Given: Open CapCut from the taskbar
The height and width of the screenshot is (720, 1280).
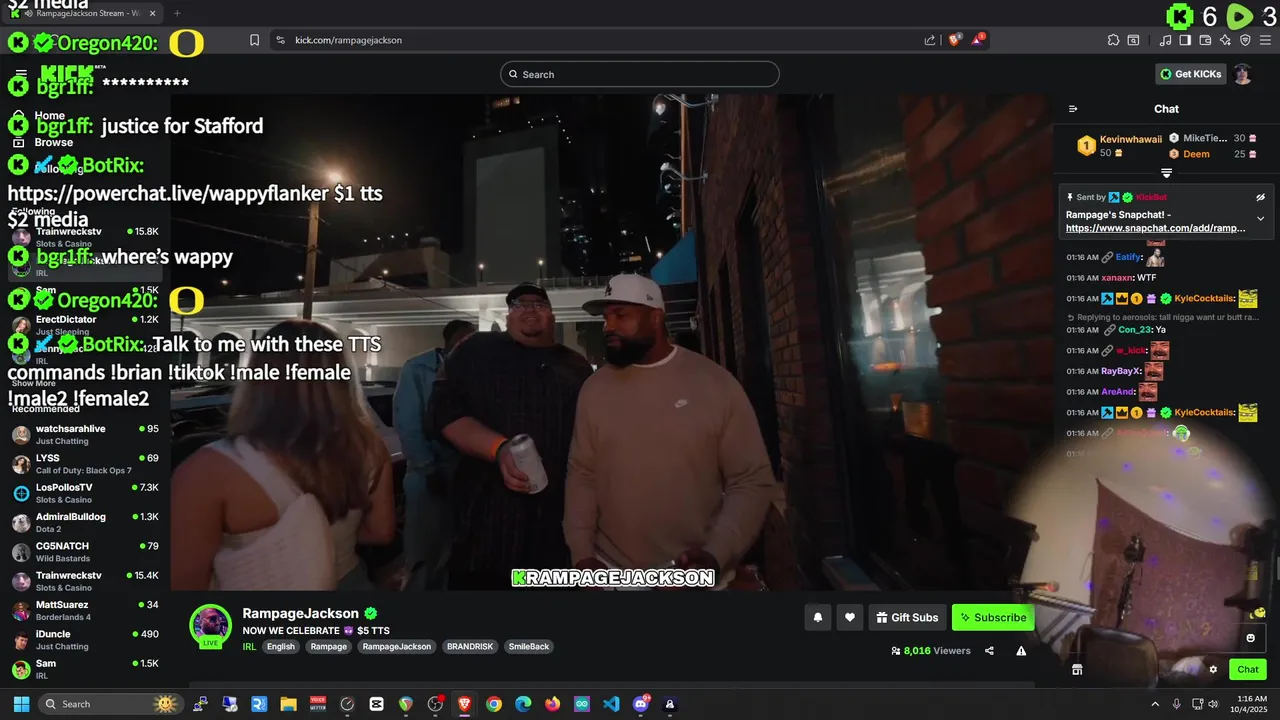Looking at the screenshot, I should (x=376, y=704).
